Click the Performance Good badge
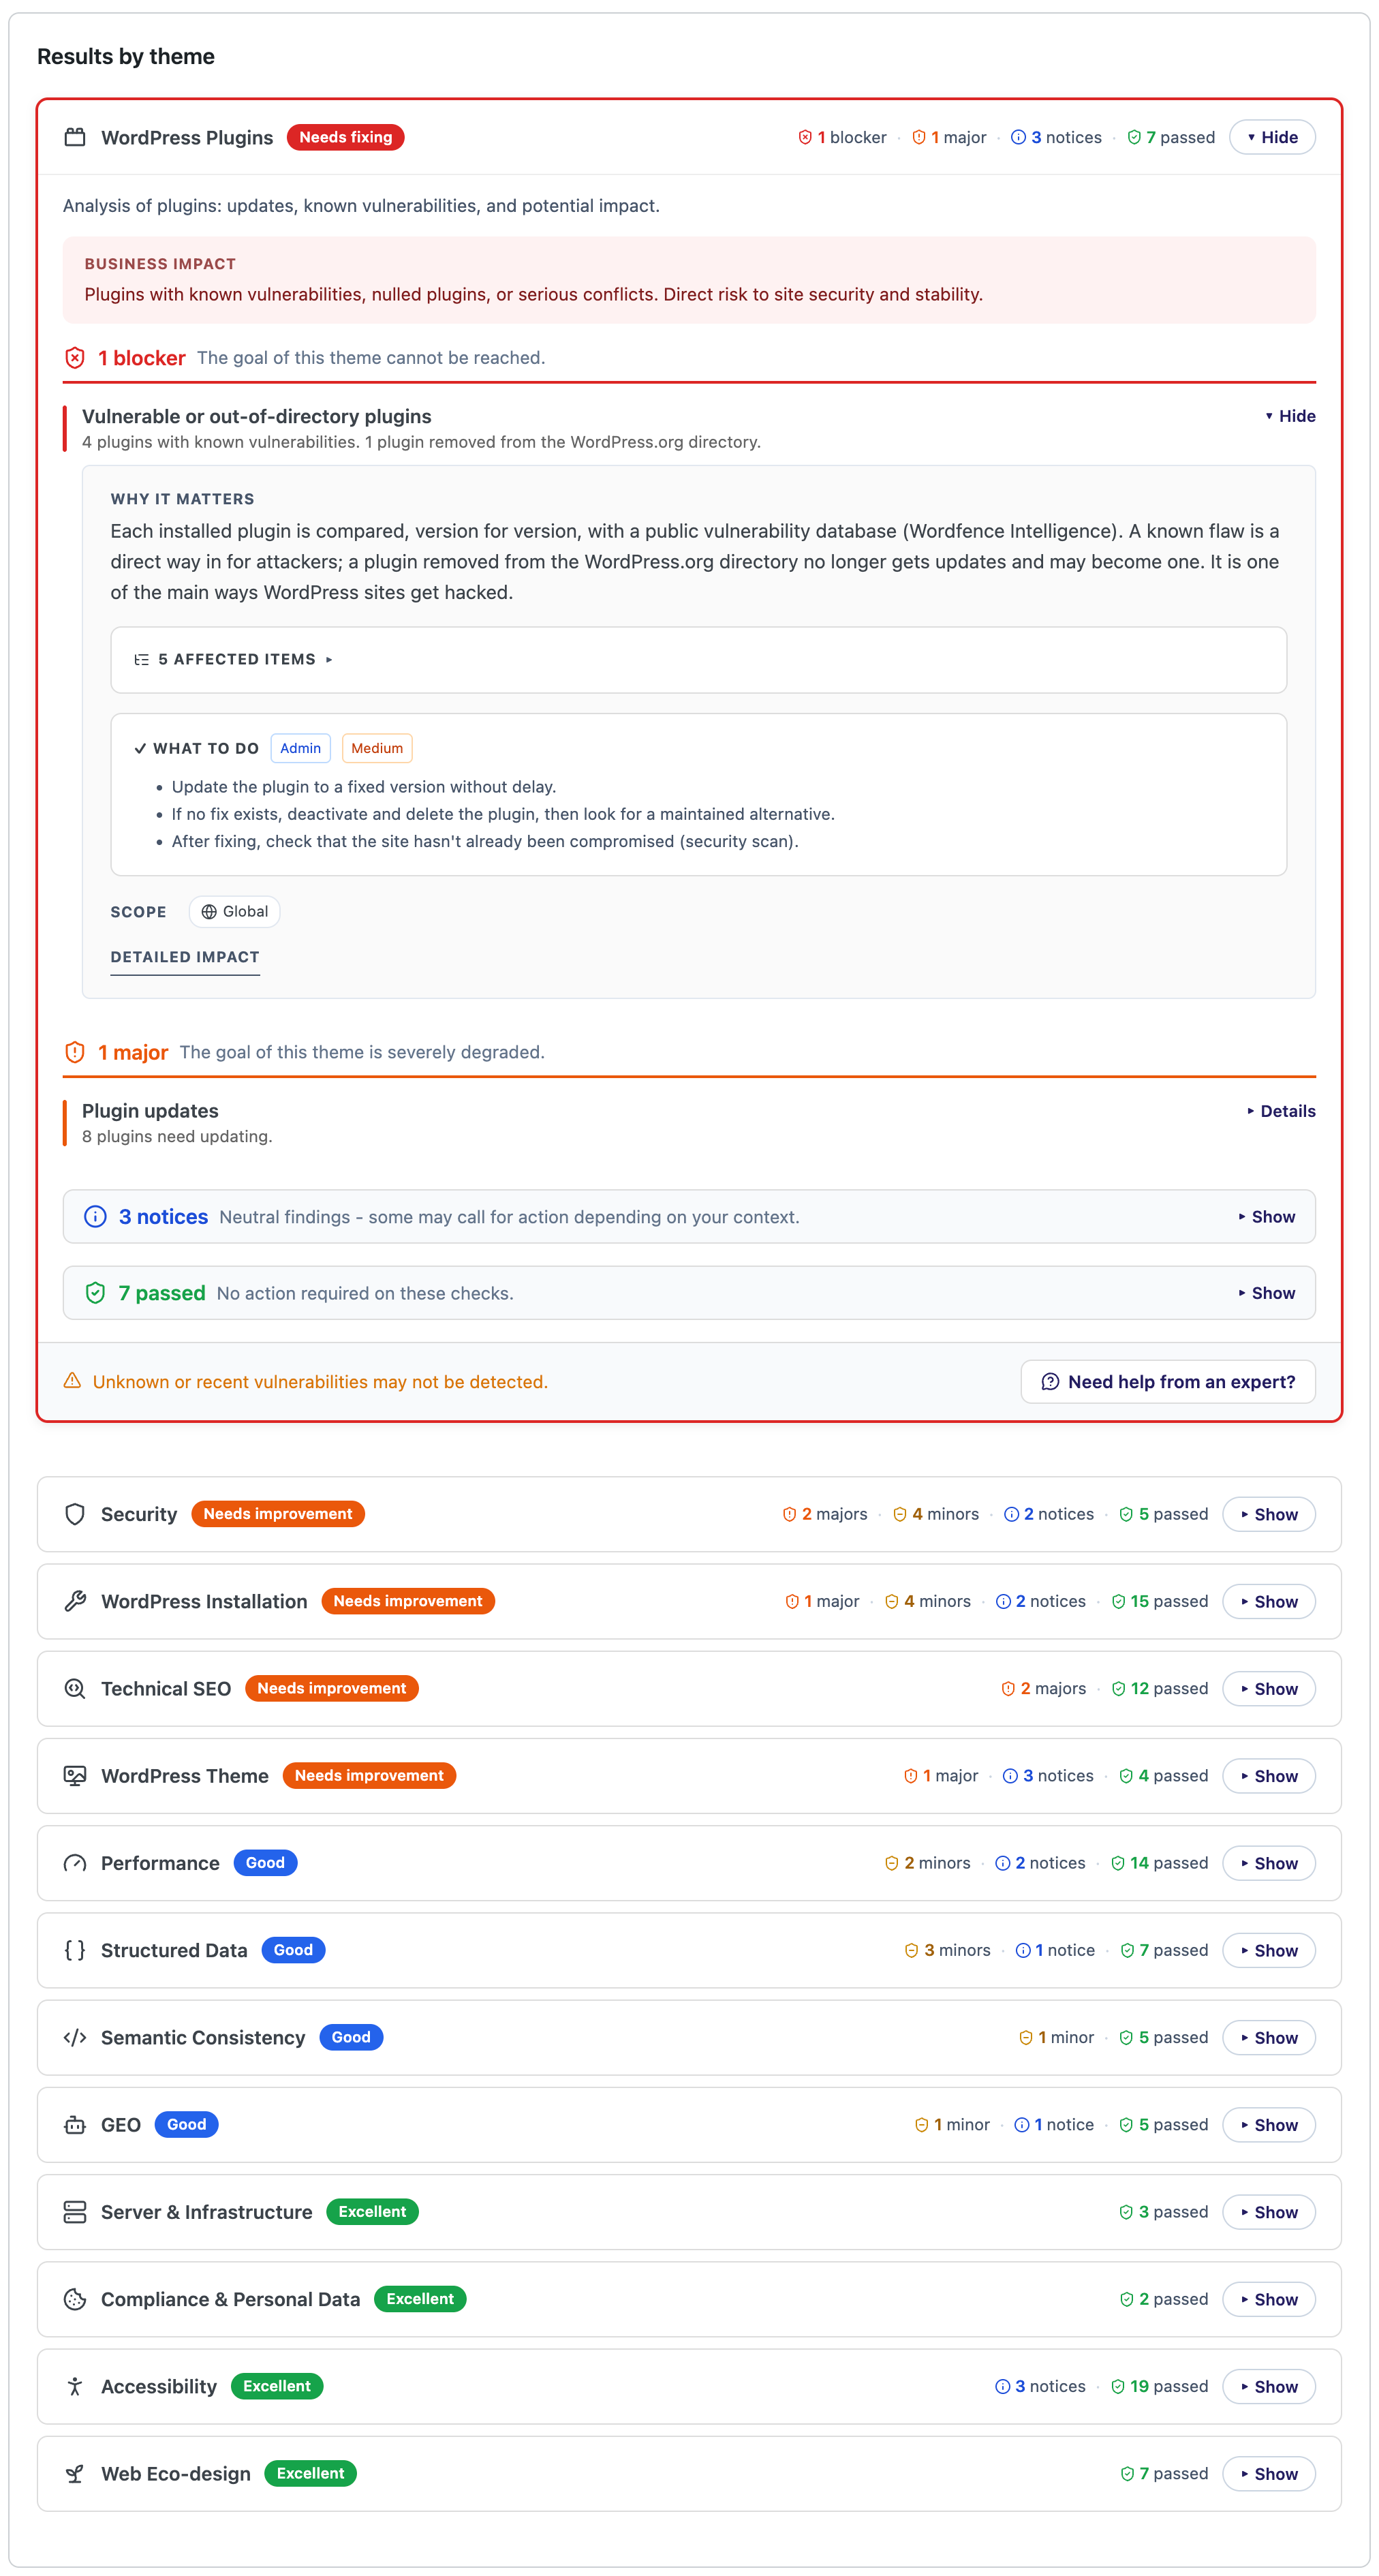Image resolution: width=1379 pixels, height=2576 pixels. (x=265, y=1863)
